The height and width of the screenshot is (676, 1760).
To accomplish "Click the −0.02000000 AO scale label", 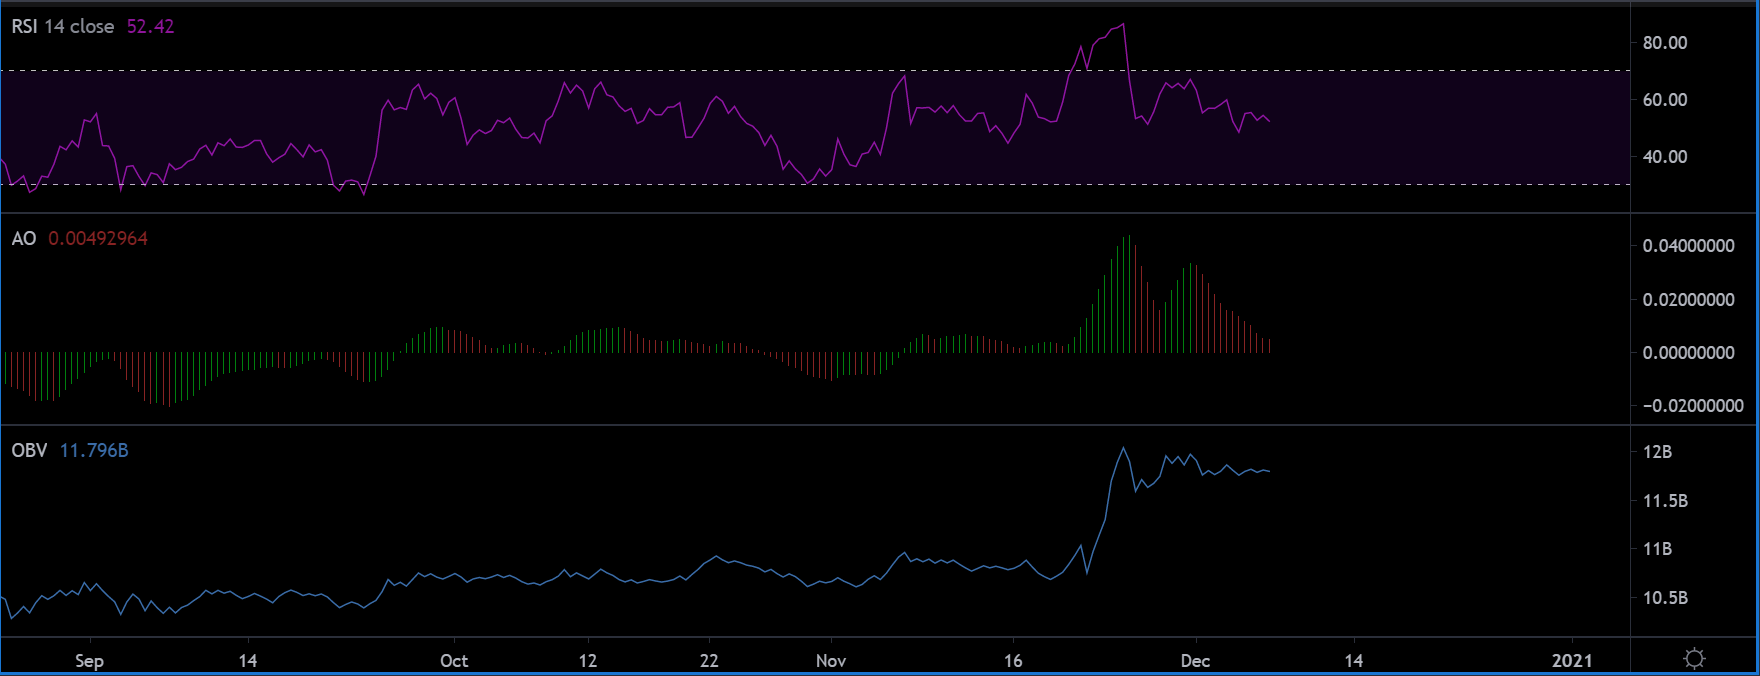I will [1693, 406].
